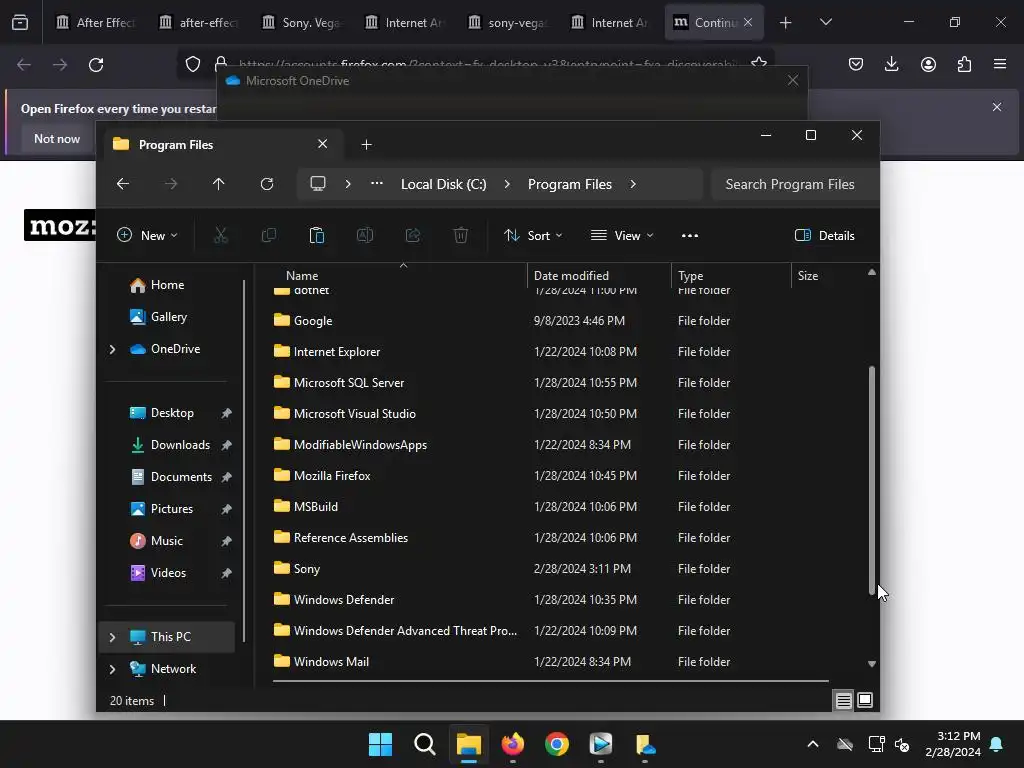This screenshot has width=1024, height=768.
Task: Sort by the Name column header
Action: 302,276
